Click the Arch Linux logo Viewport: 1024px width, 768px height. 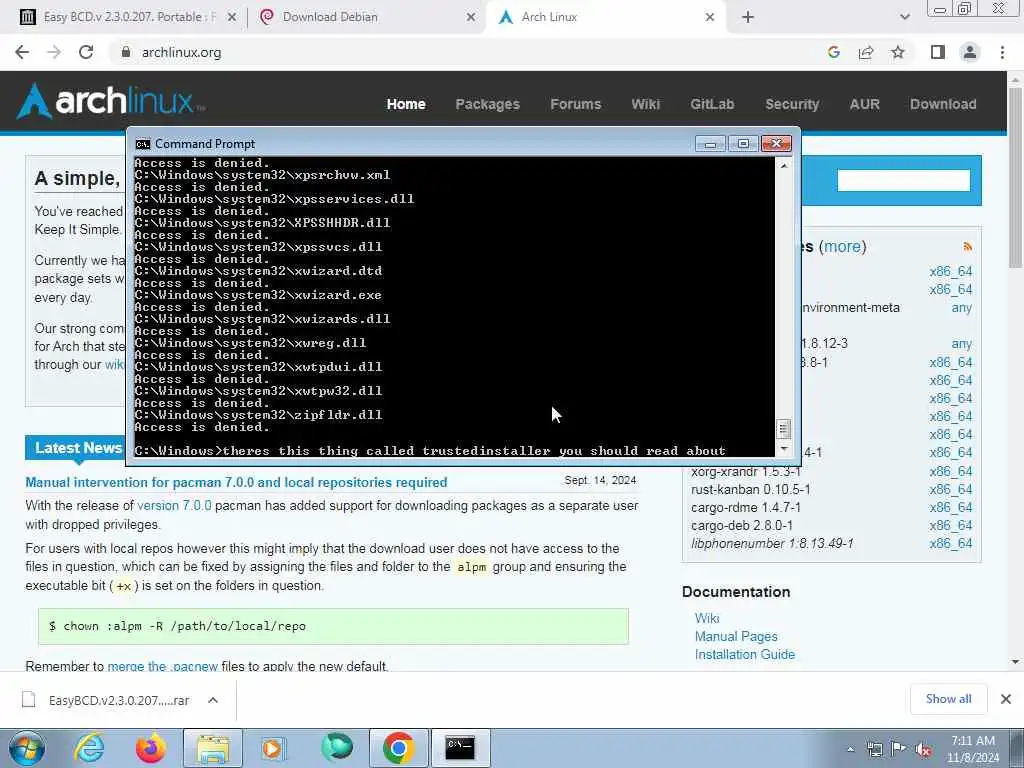(110, 101)
